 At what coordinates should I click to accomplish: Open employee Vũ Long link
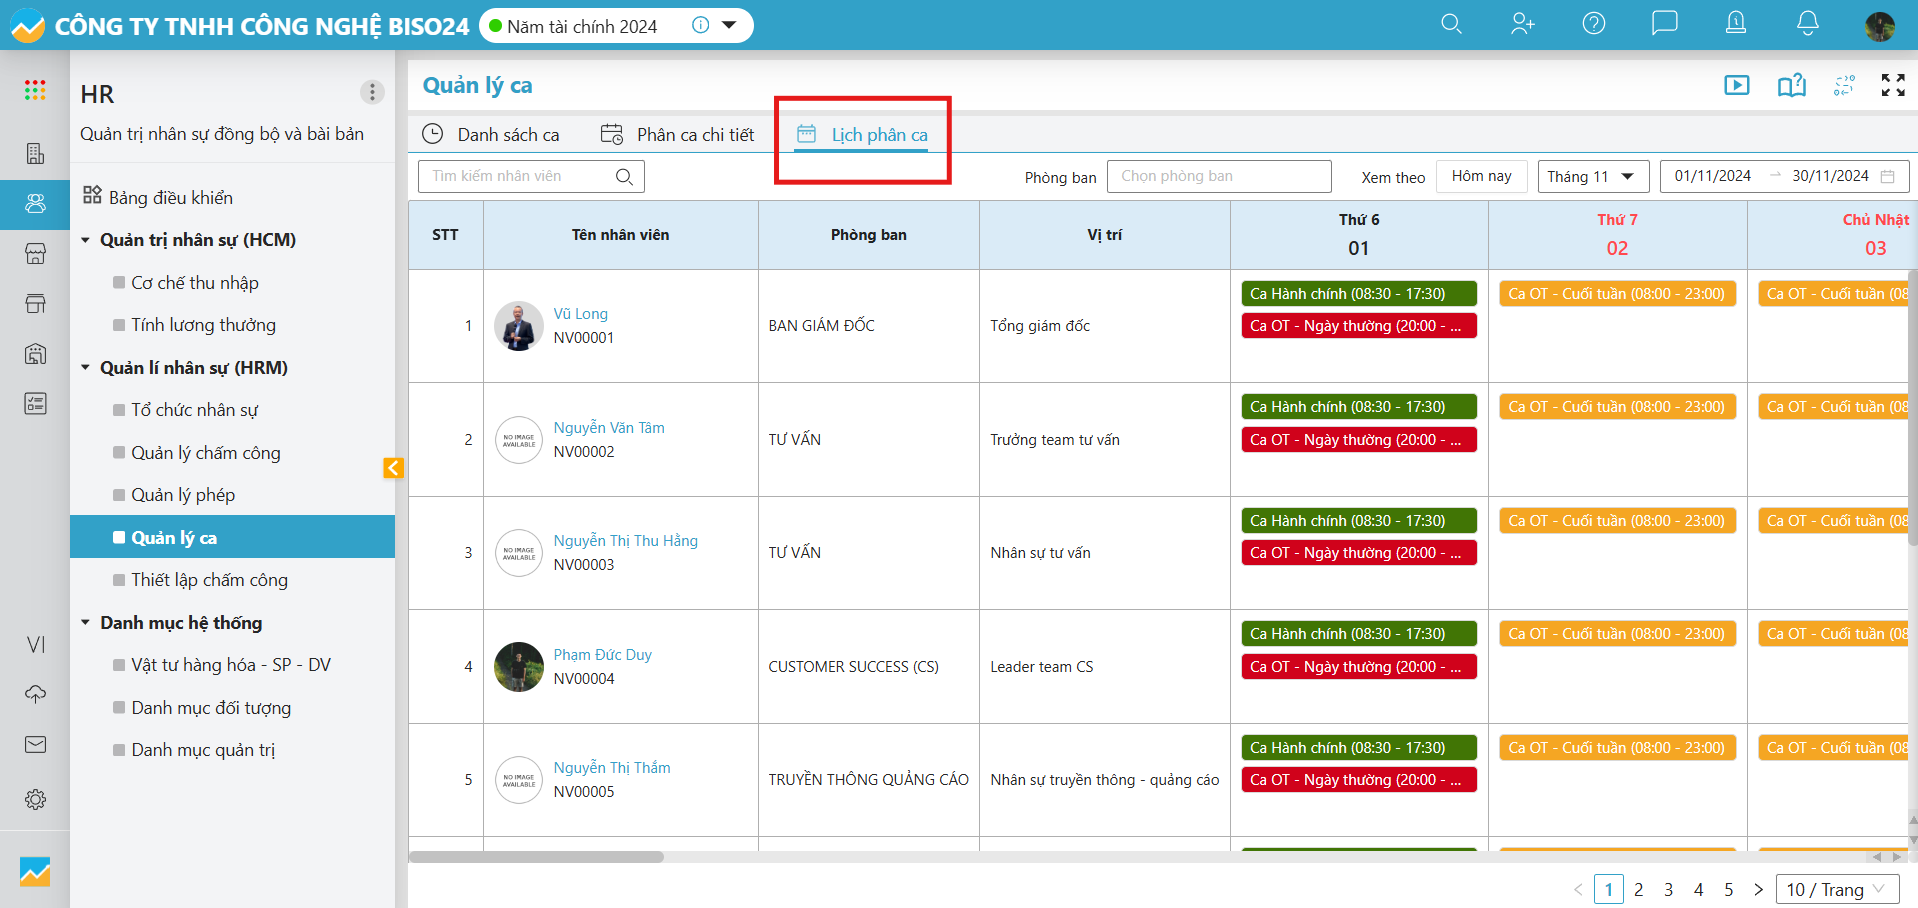580,314
